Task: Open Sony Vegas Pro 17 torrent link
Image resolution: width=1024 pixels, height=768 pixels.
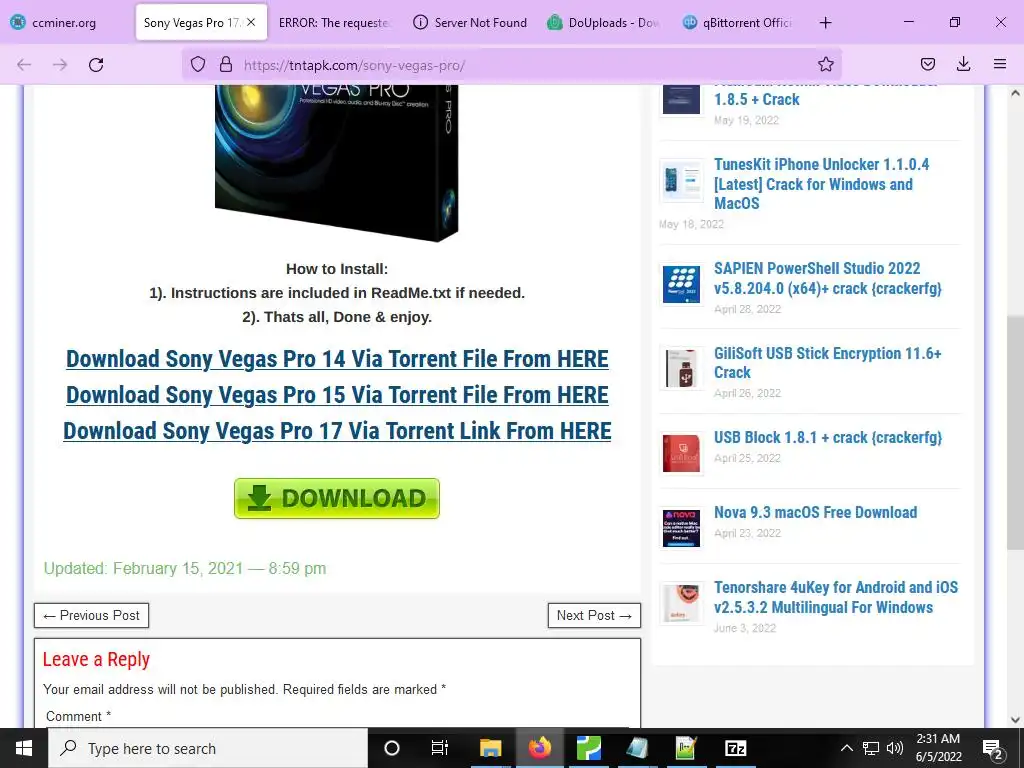Action: 337,431
